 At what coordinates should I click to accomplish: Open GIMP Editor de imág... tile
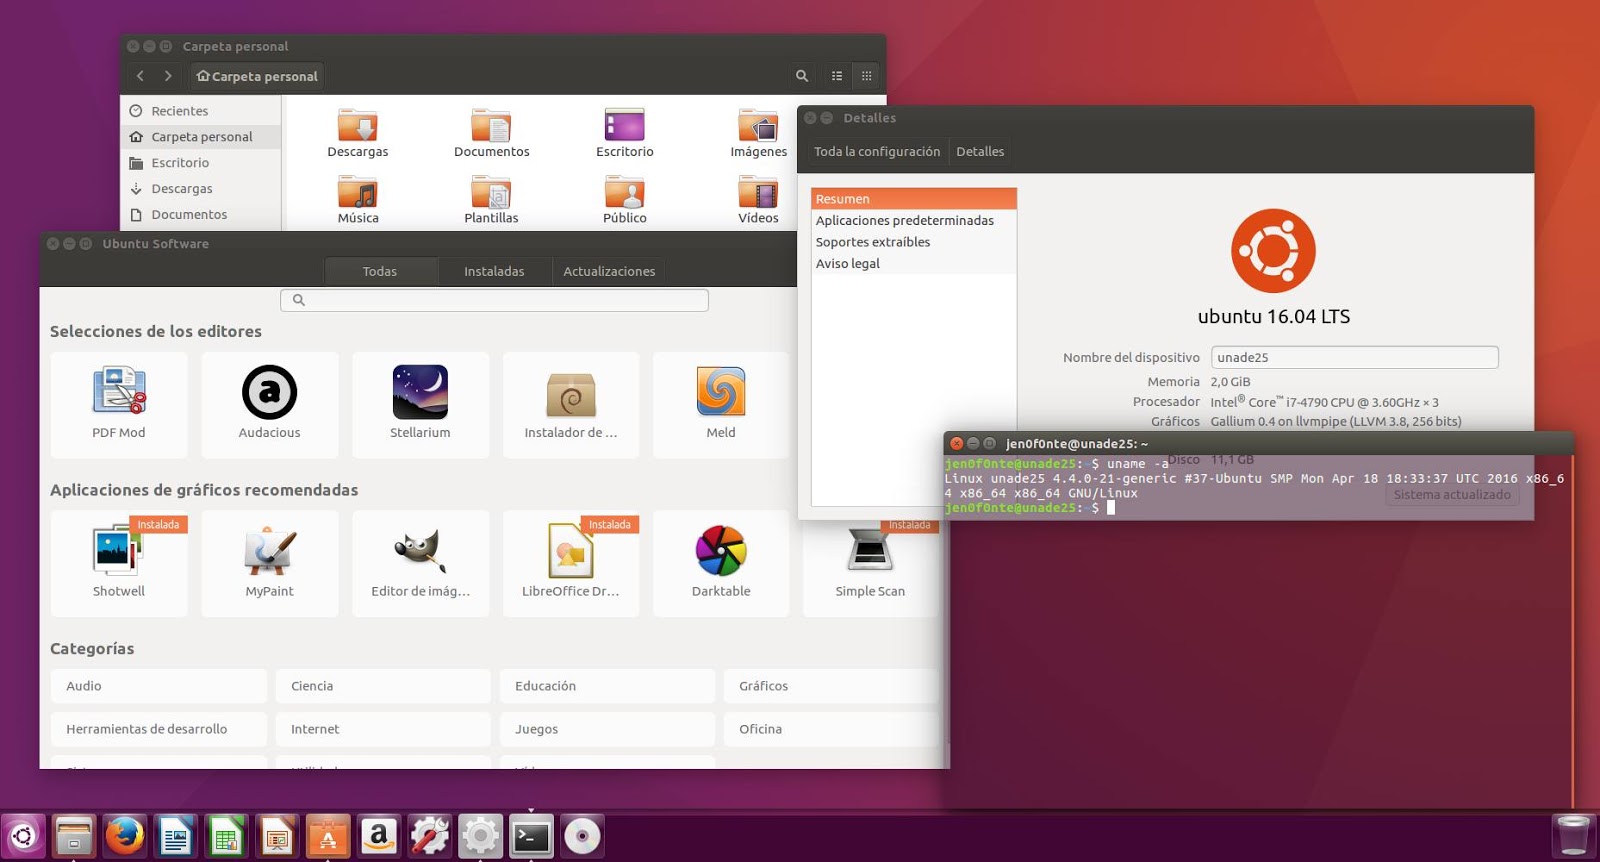pyautogui.click(x=420, y=563)
